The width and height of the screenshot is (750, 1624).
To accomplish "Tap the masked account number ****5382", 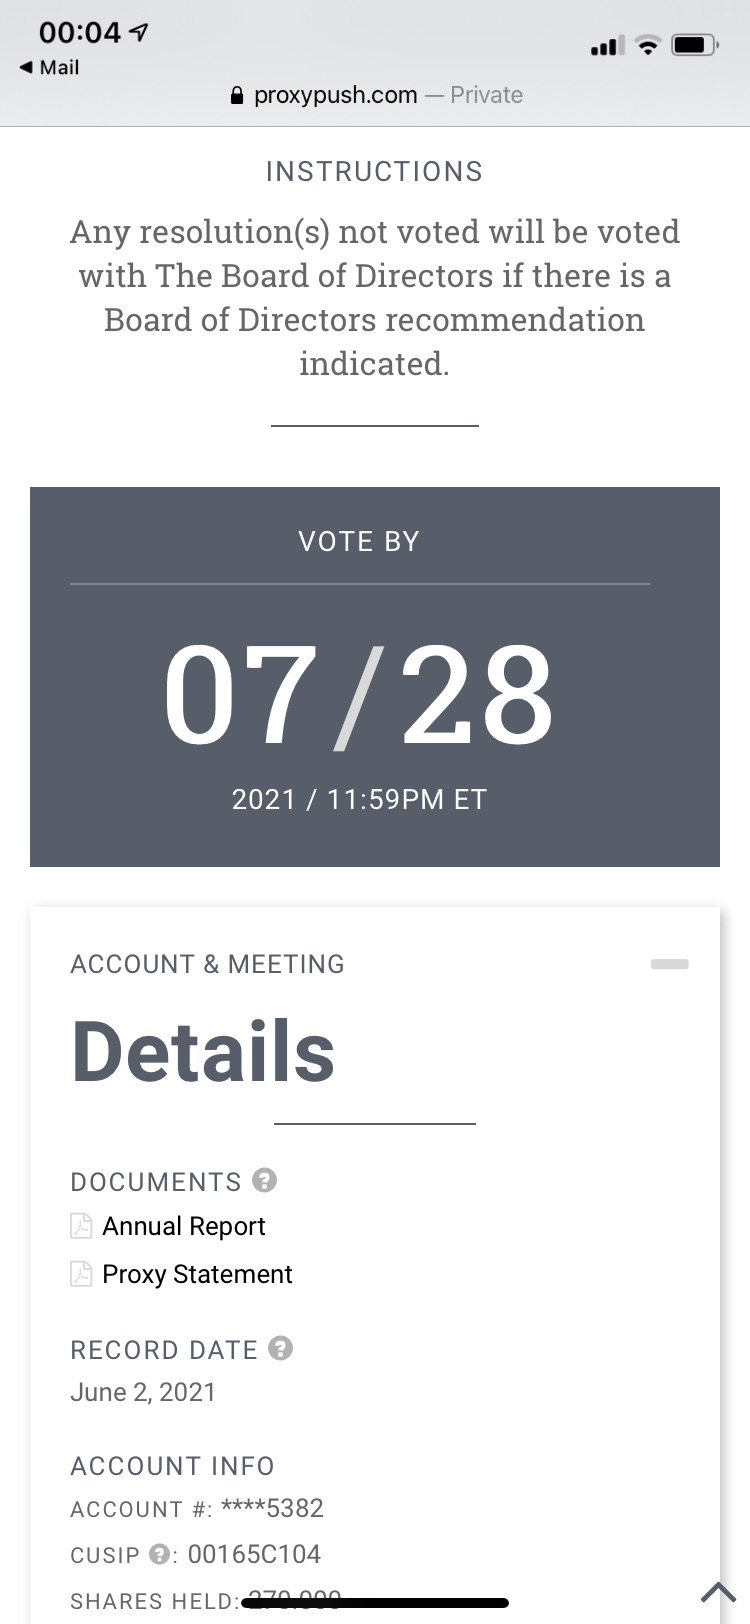I will click(272, 1508).
